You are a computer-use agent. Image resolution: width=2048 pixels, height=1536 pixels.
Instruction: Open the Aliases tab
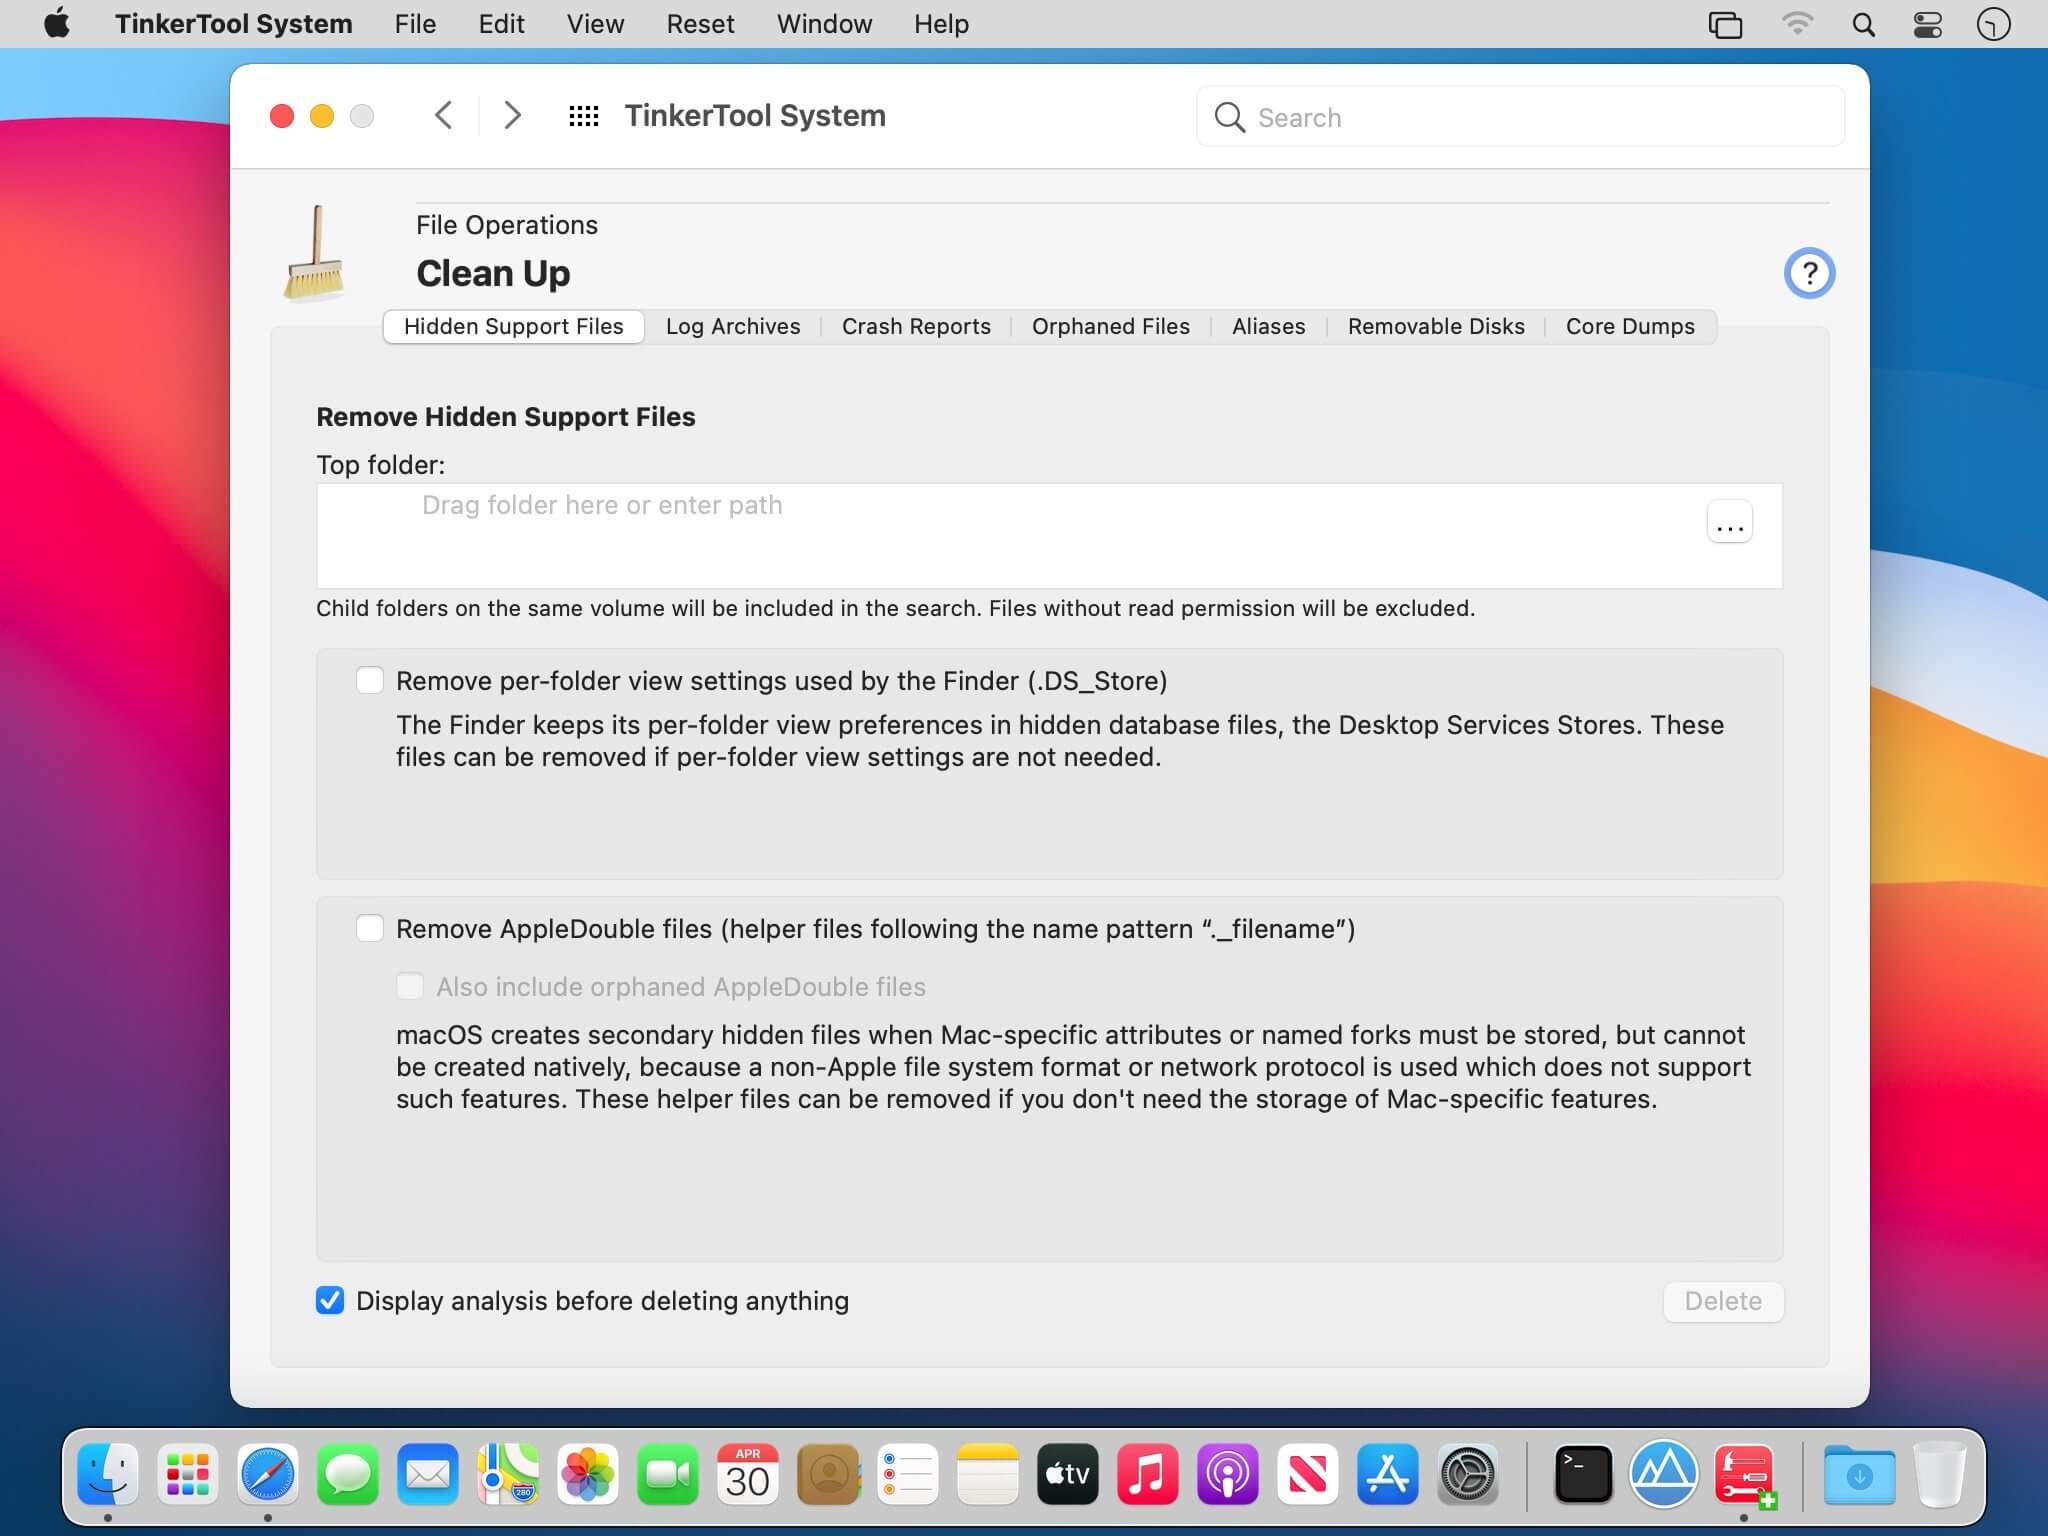(x=1269, y=327)
